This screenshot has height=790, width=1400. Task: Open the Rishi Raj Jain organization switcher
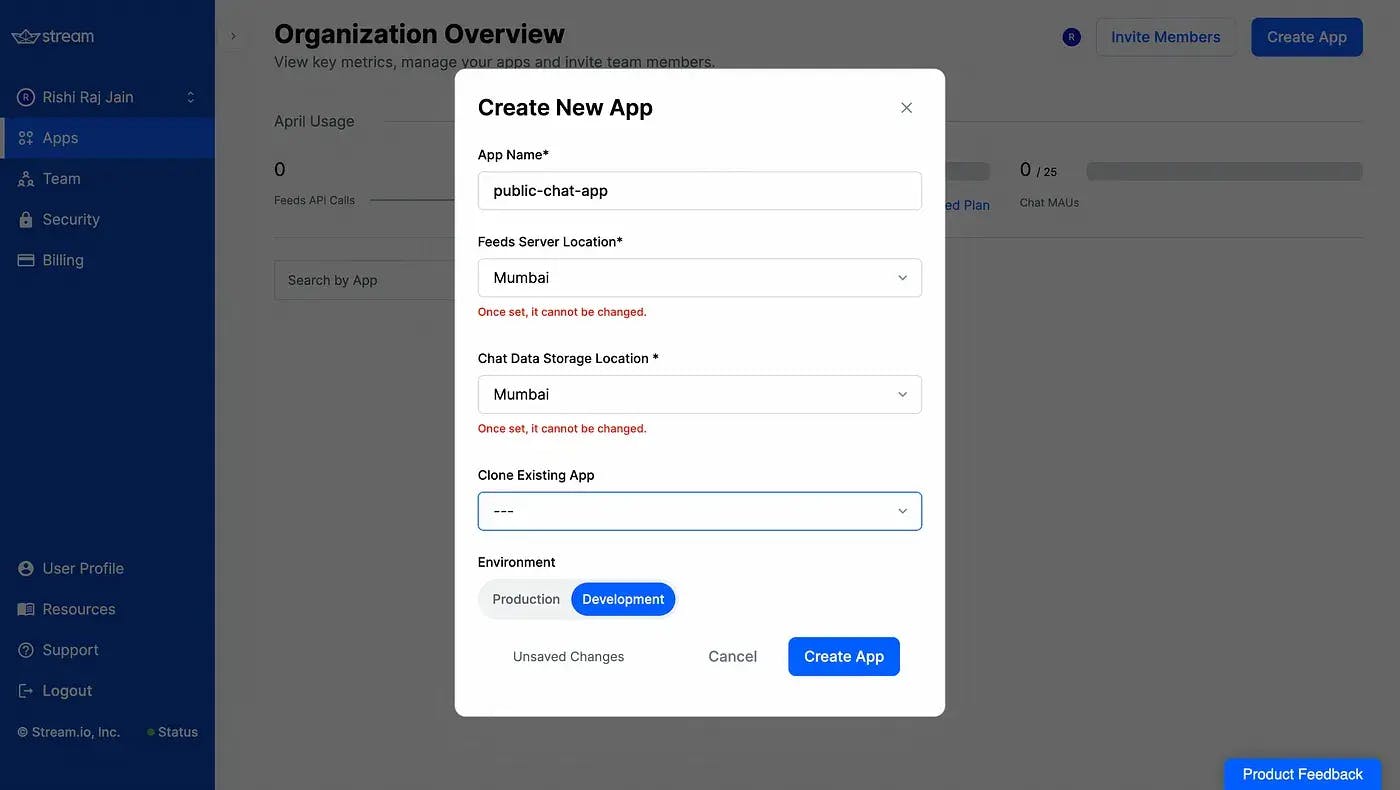tap(107, 97)
